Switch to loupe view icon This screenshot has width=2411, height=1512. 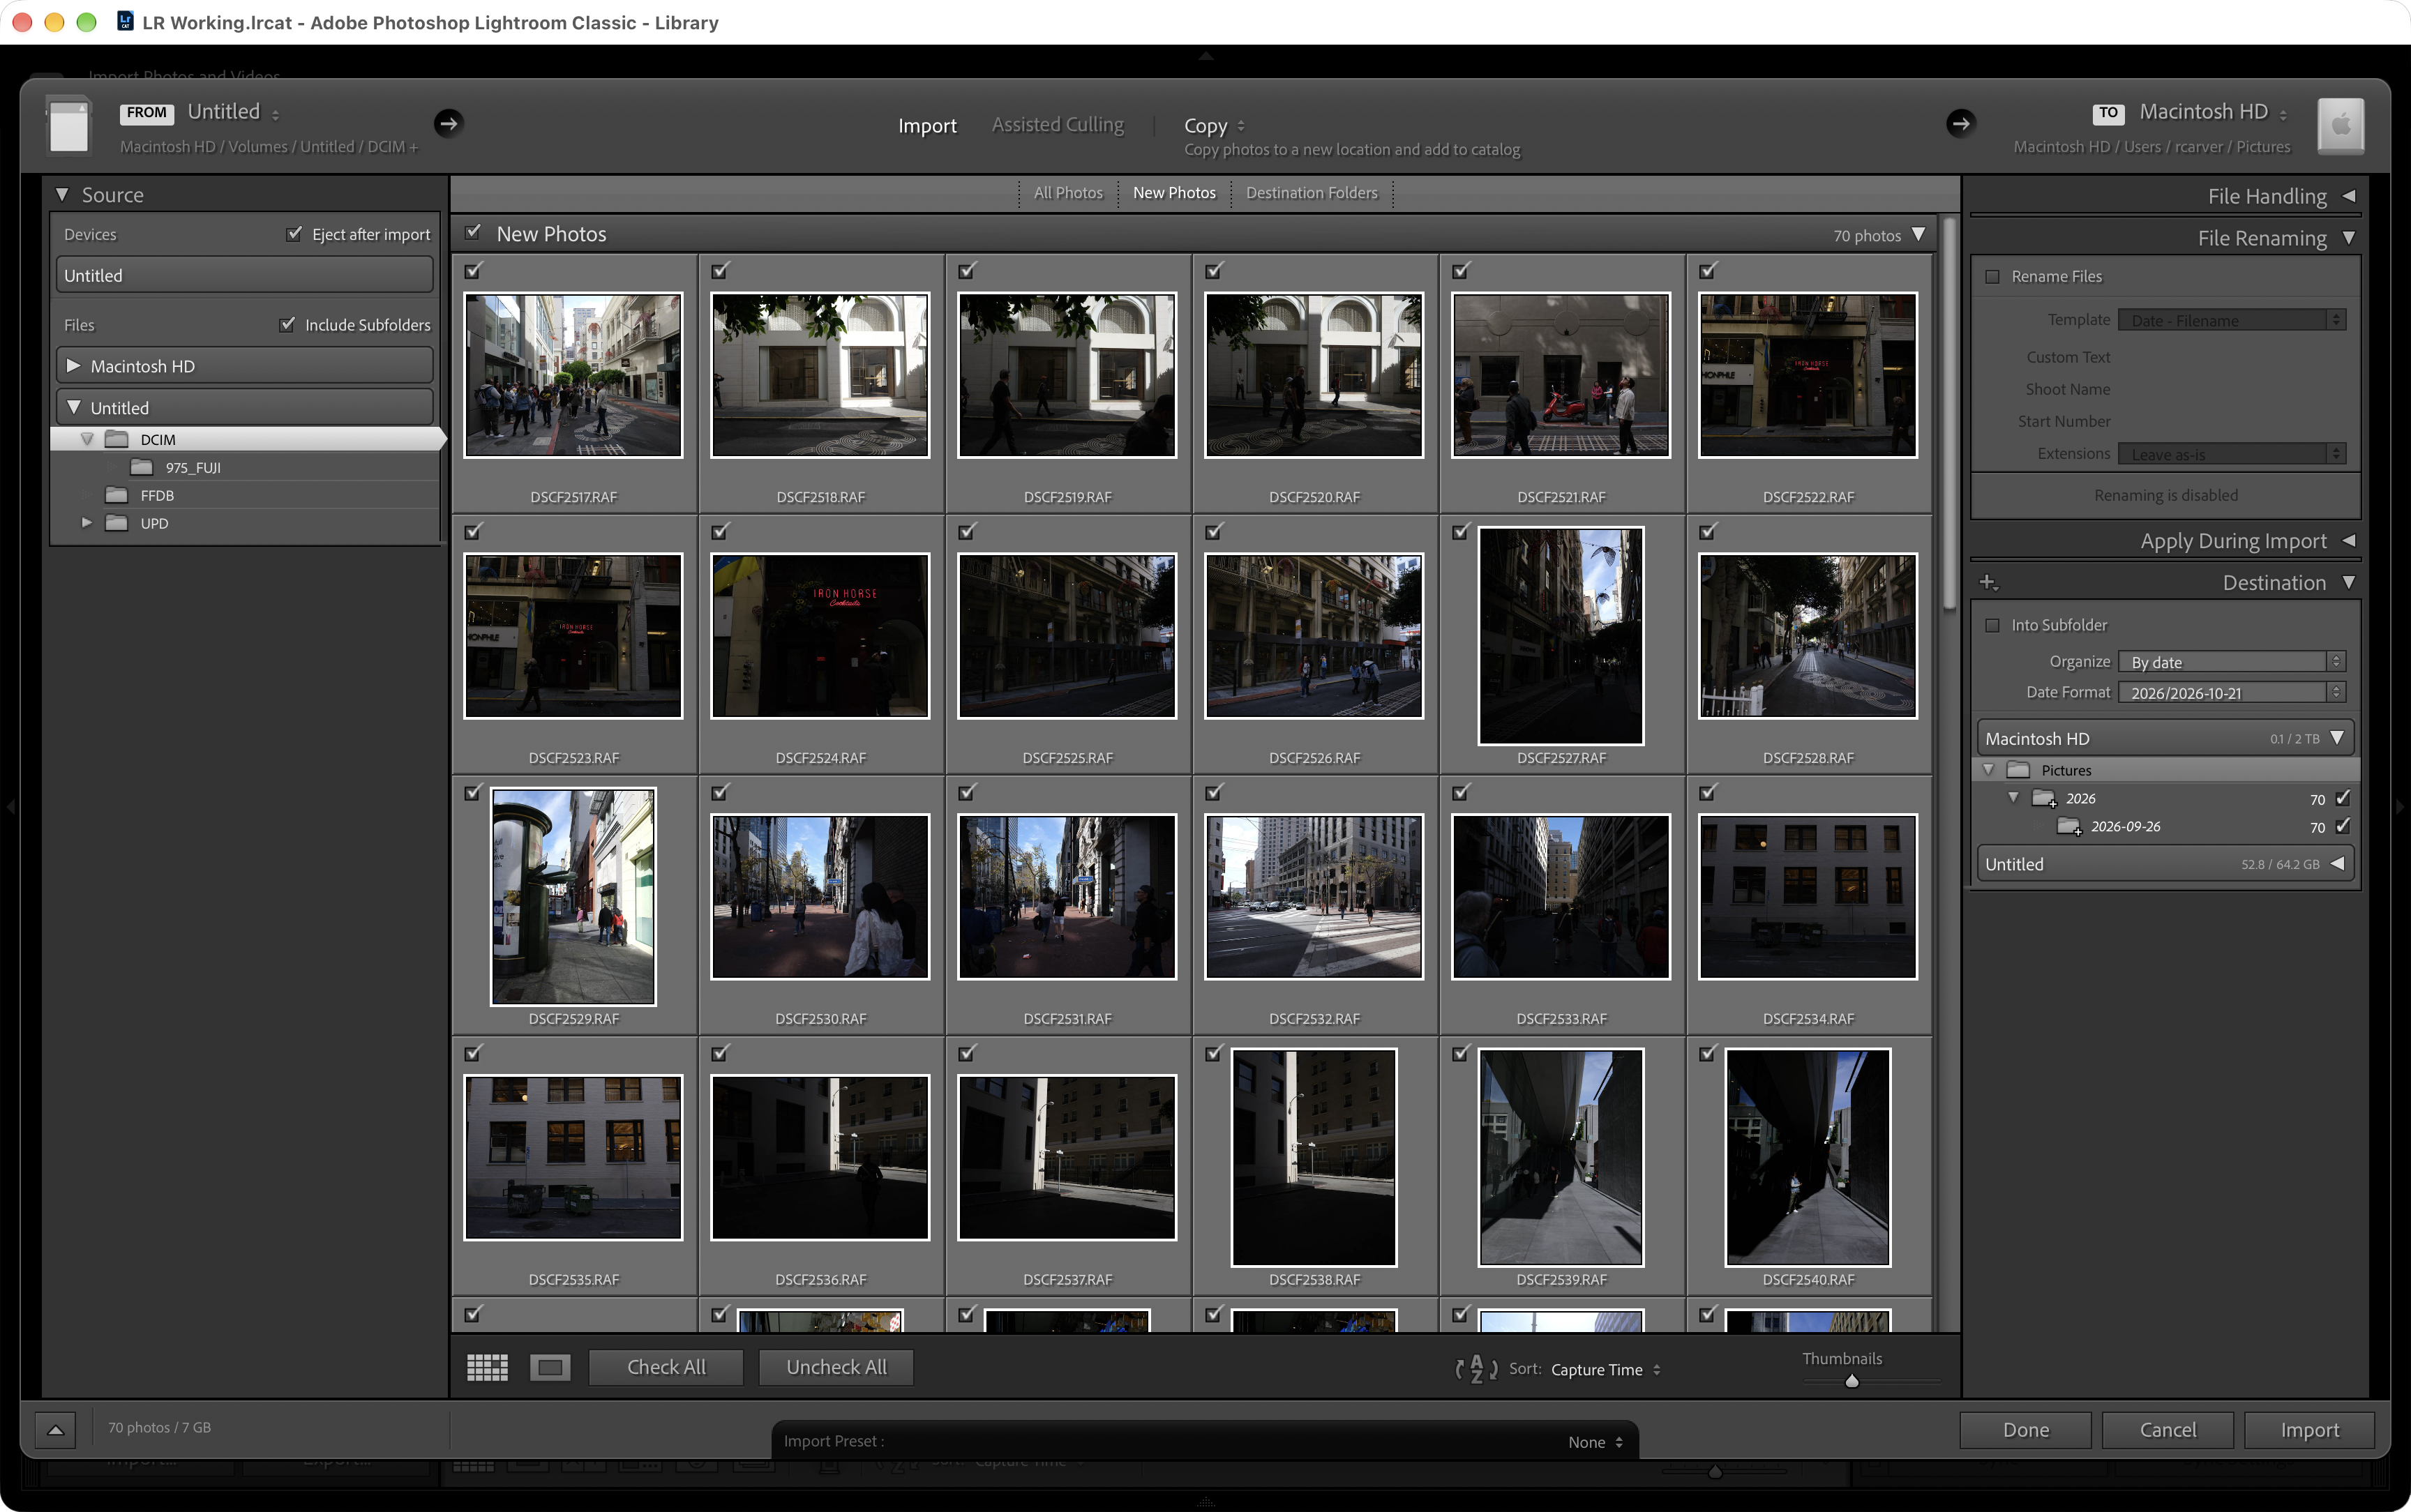[x=549, y=1367]
